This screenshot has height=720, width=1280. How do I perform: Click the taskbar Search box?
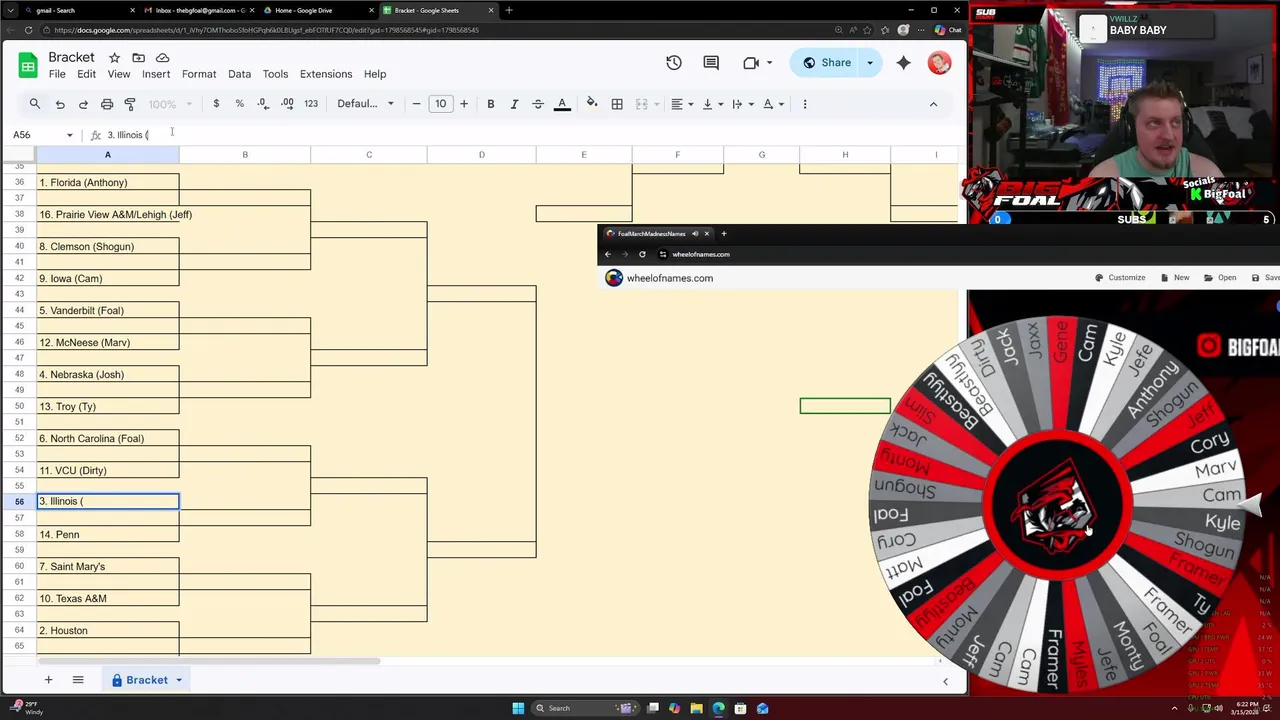point(582,708)
